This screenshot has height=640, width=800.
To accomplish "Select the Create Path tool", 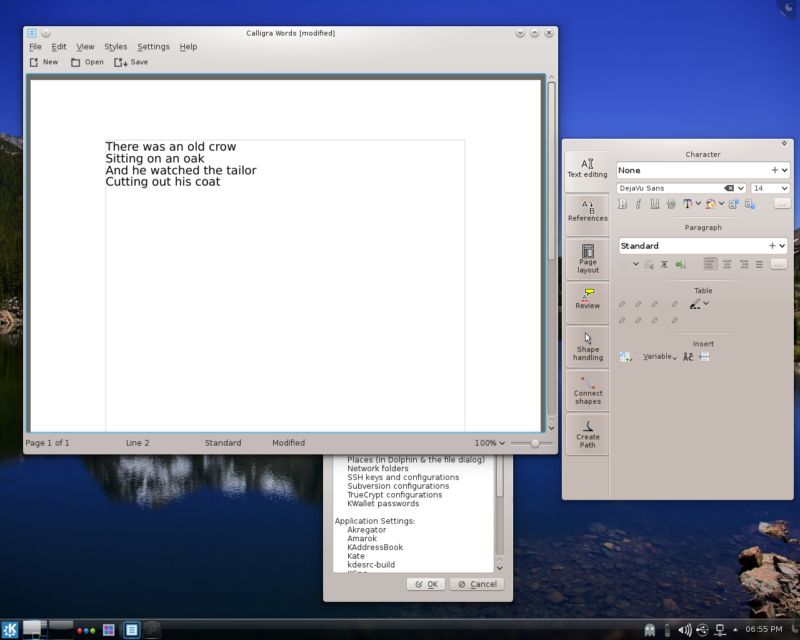I will point(587,433).
